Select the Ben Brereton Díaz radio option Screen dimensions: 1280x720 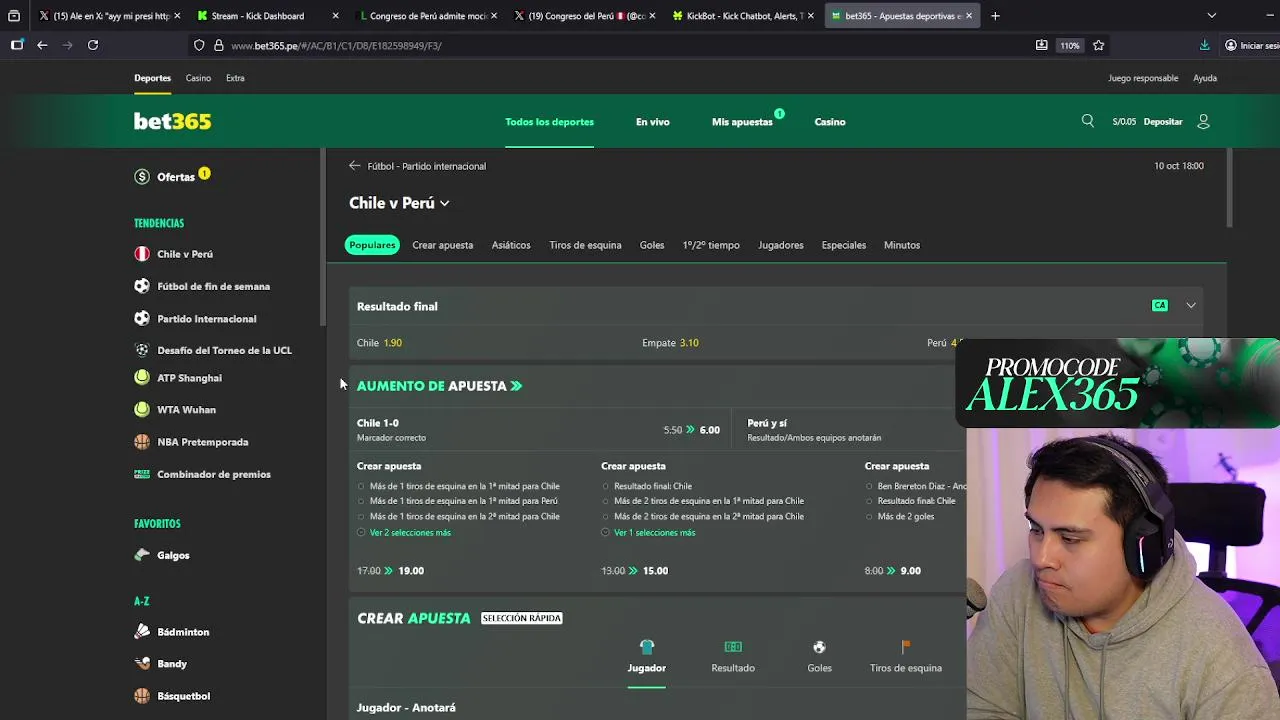tap(869, 486)
